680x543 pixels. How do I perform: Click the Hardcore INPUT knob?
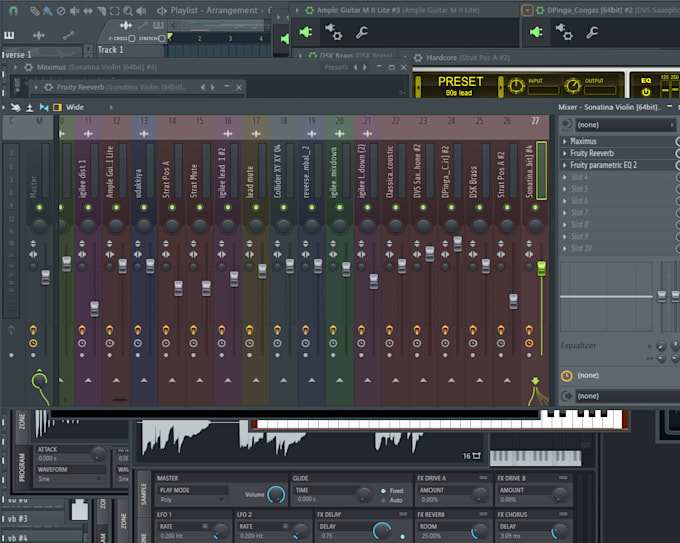click(516, 86)
